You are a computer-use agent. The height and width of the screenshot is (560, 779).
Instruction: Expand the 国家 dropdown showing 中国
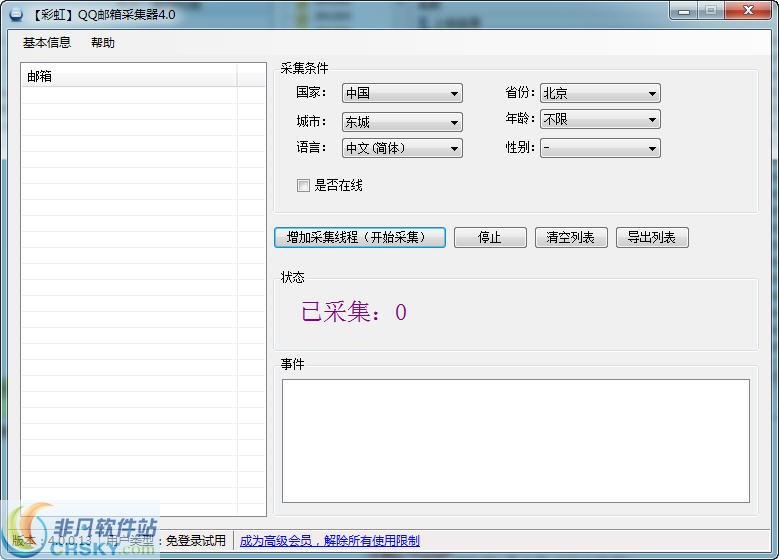[402, 93]
